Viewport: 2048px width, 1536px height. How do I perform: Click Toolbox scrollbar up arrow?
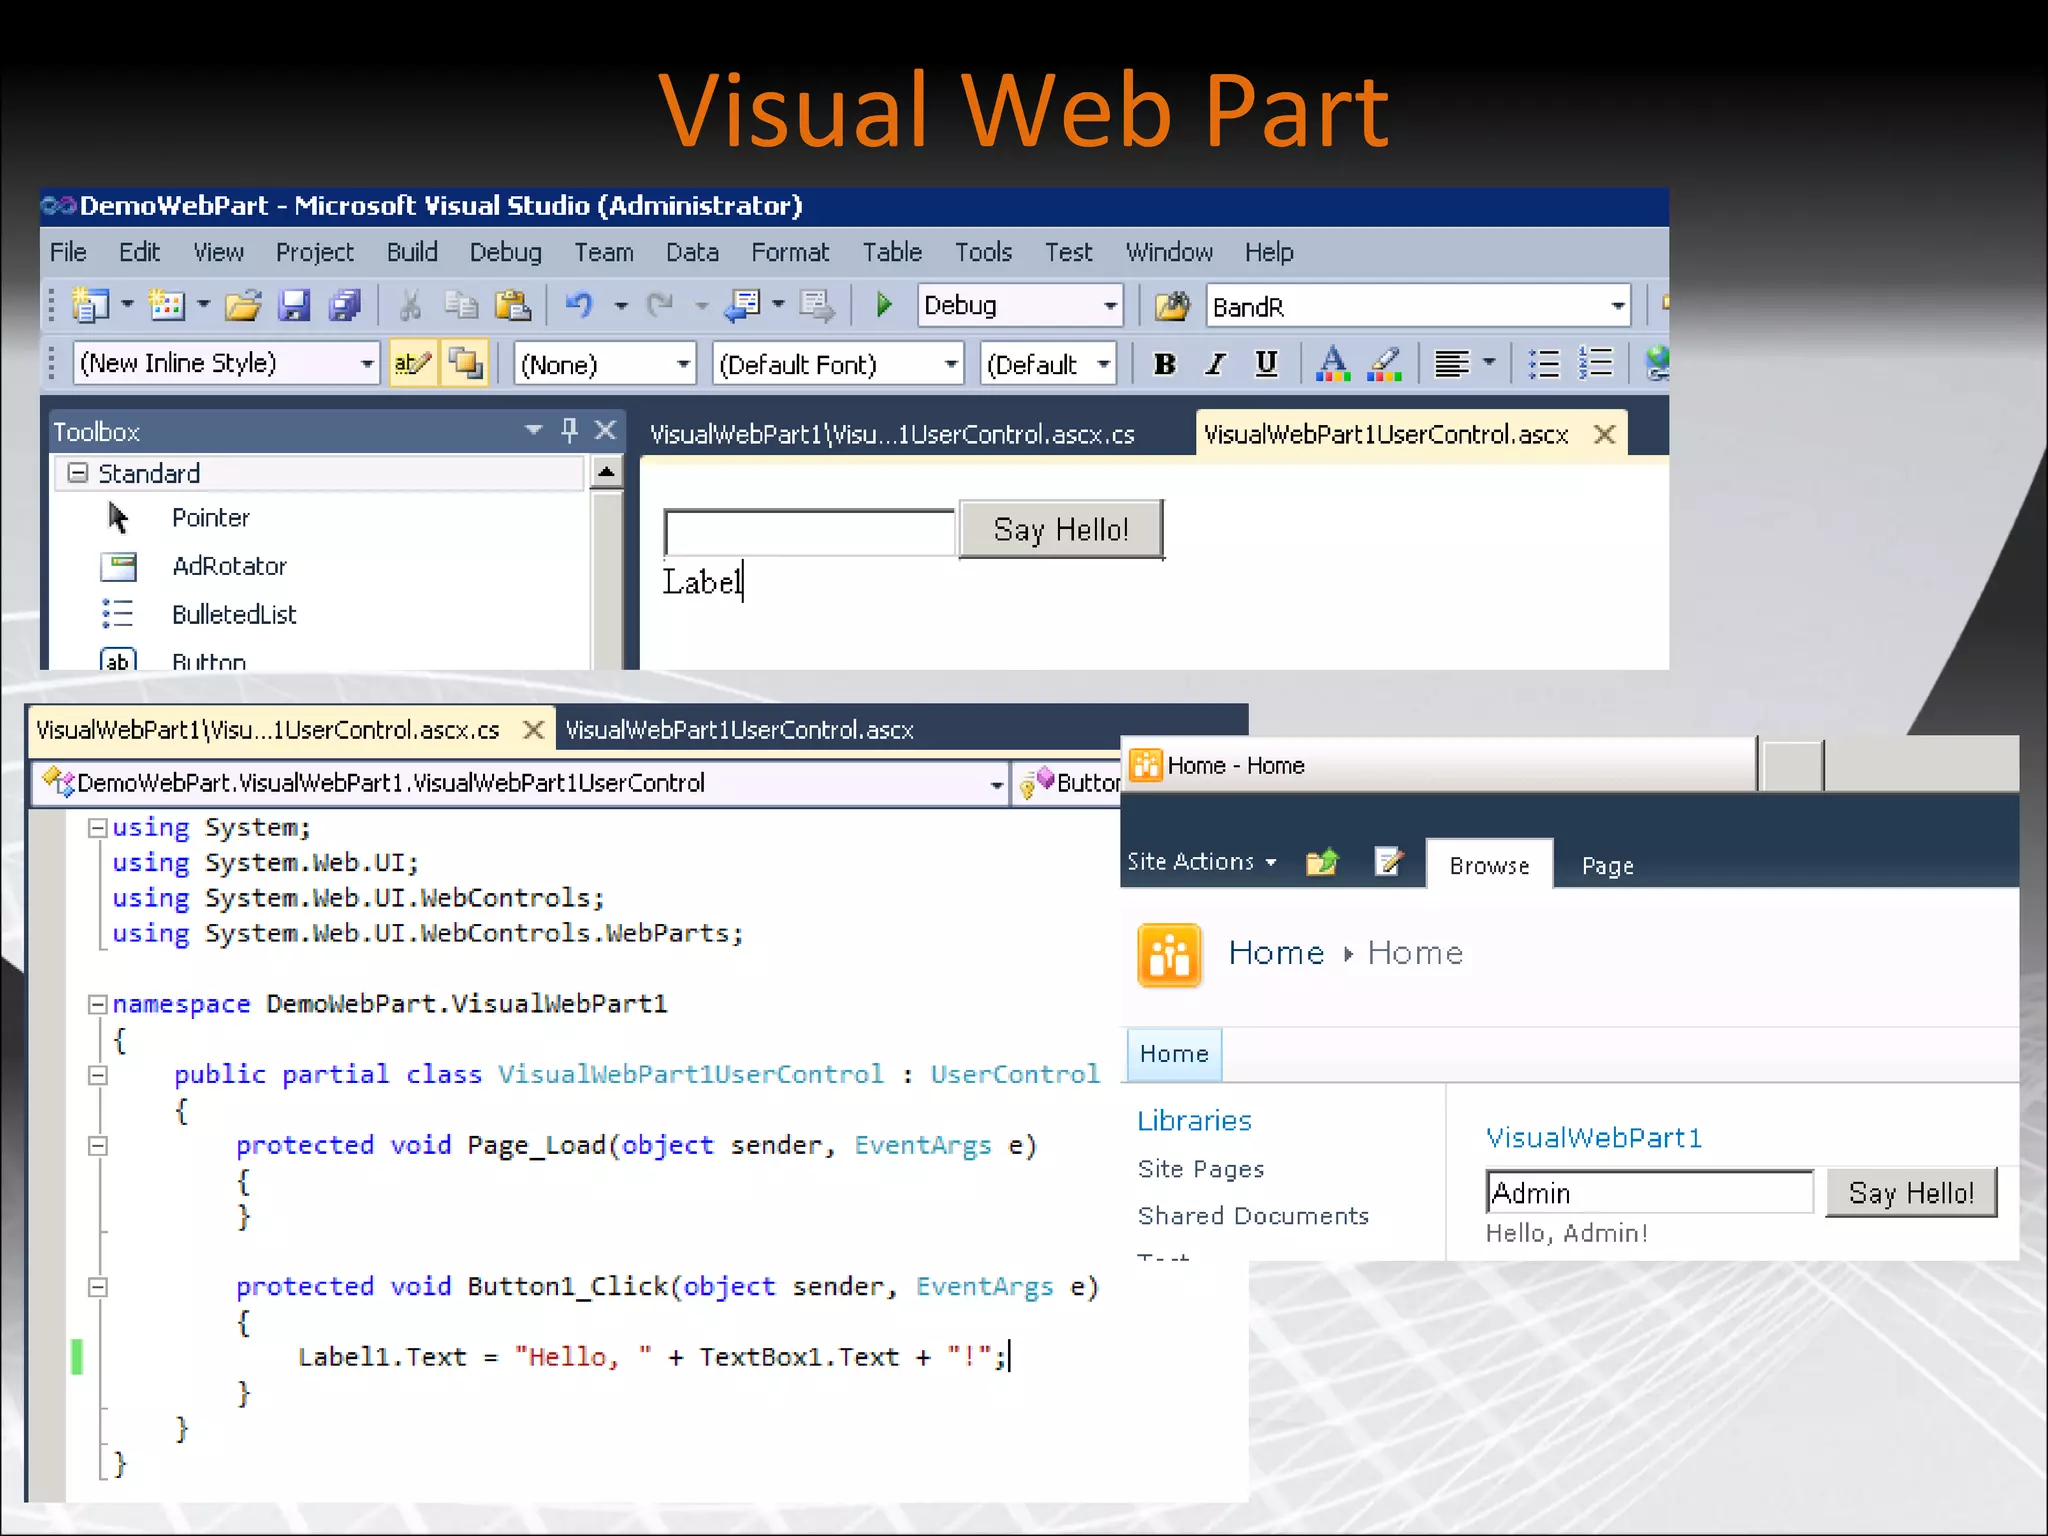point(606,471)
